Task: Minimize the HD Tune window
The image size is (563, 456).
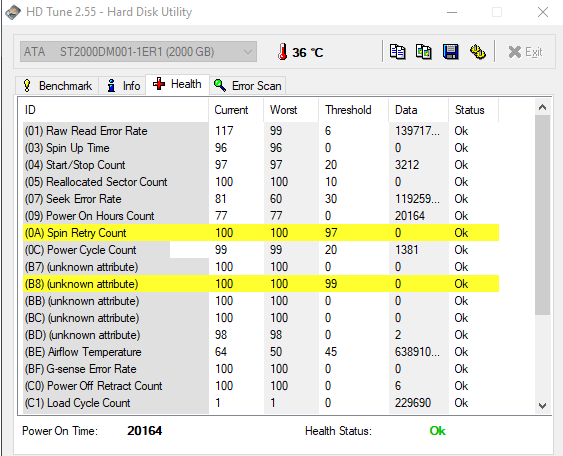Action: coord(452,12)
